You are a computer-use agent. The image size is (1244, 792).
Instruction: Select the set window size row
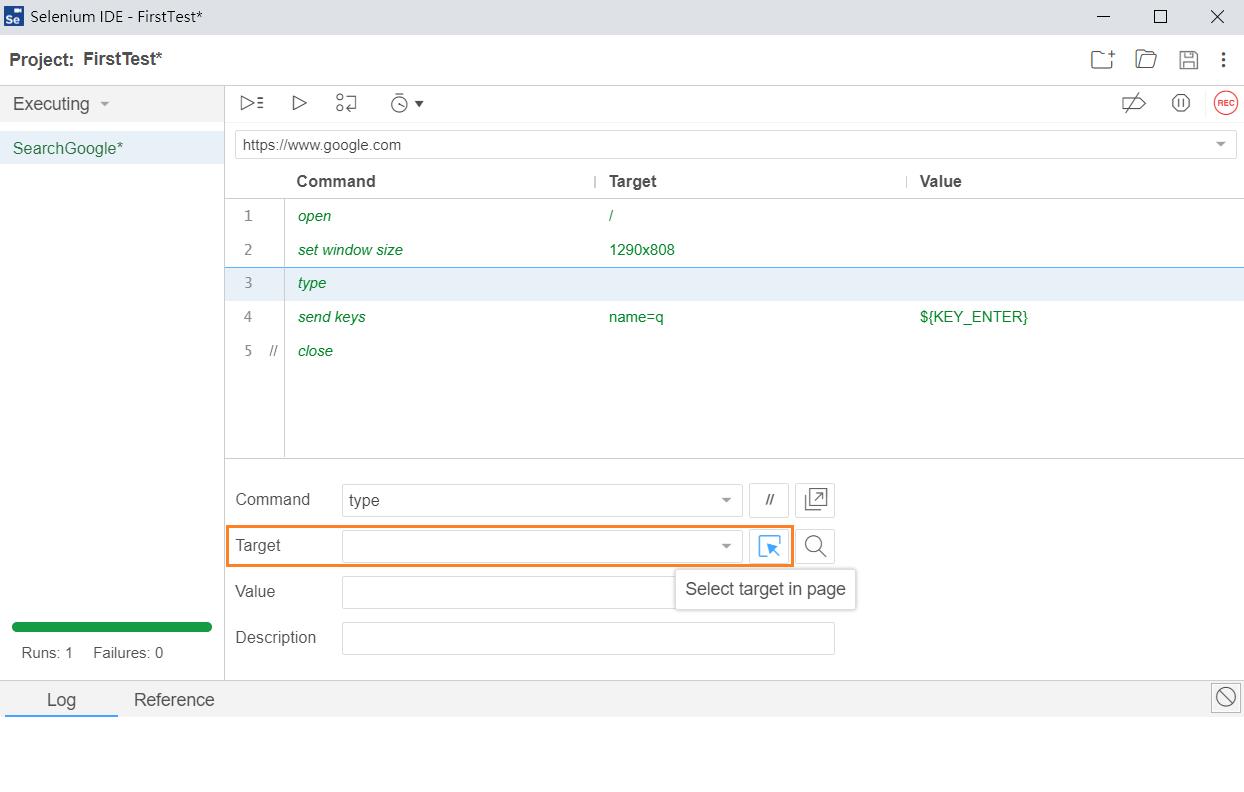click(734, 250)
